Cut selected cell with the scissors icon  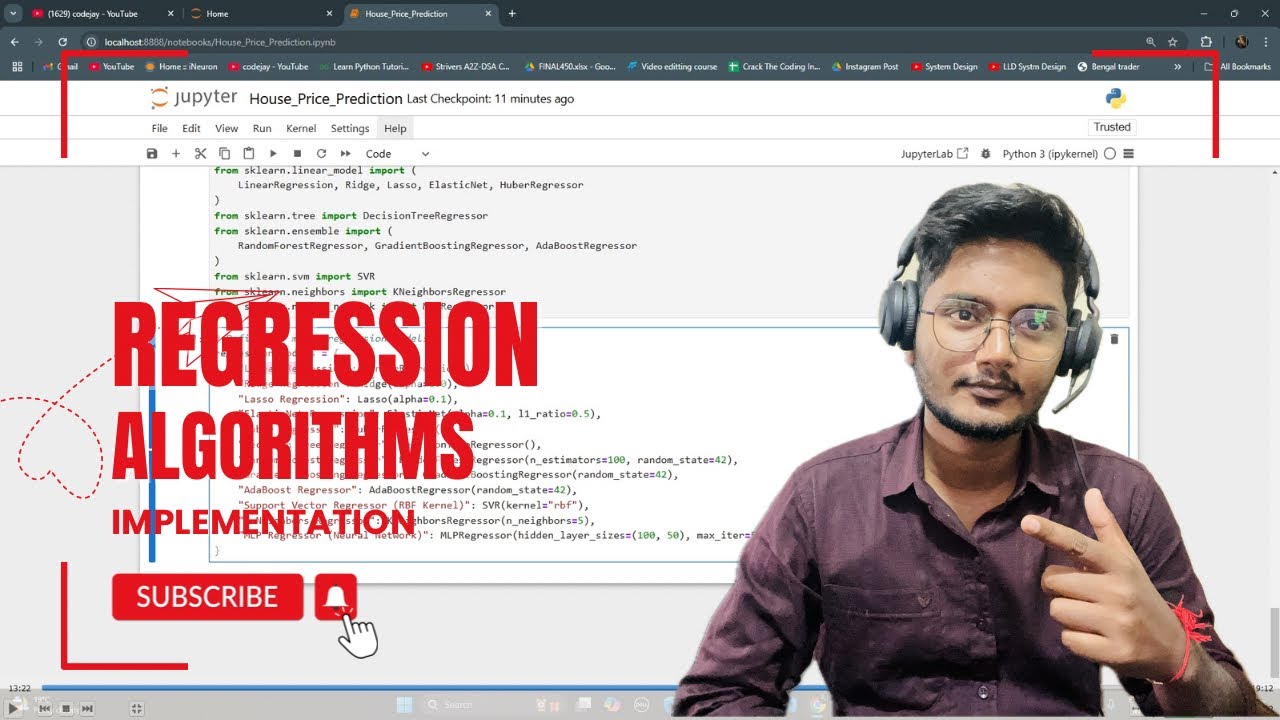pyautogui.click(x=200, y=154)
